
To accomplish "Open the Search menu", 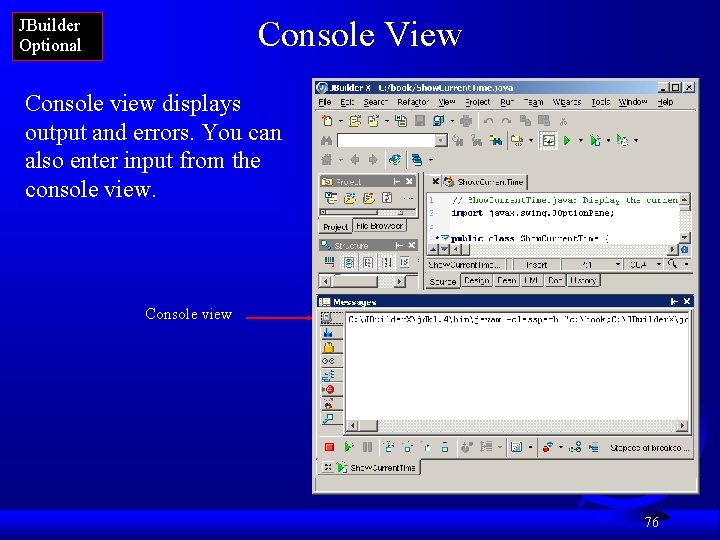I will (x=376, y=102).
